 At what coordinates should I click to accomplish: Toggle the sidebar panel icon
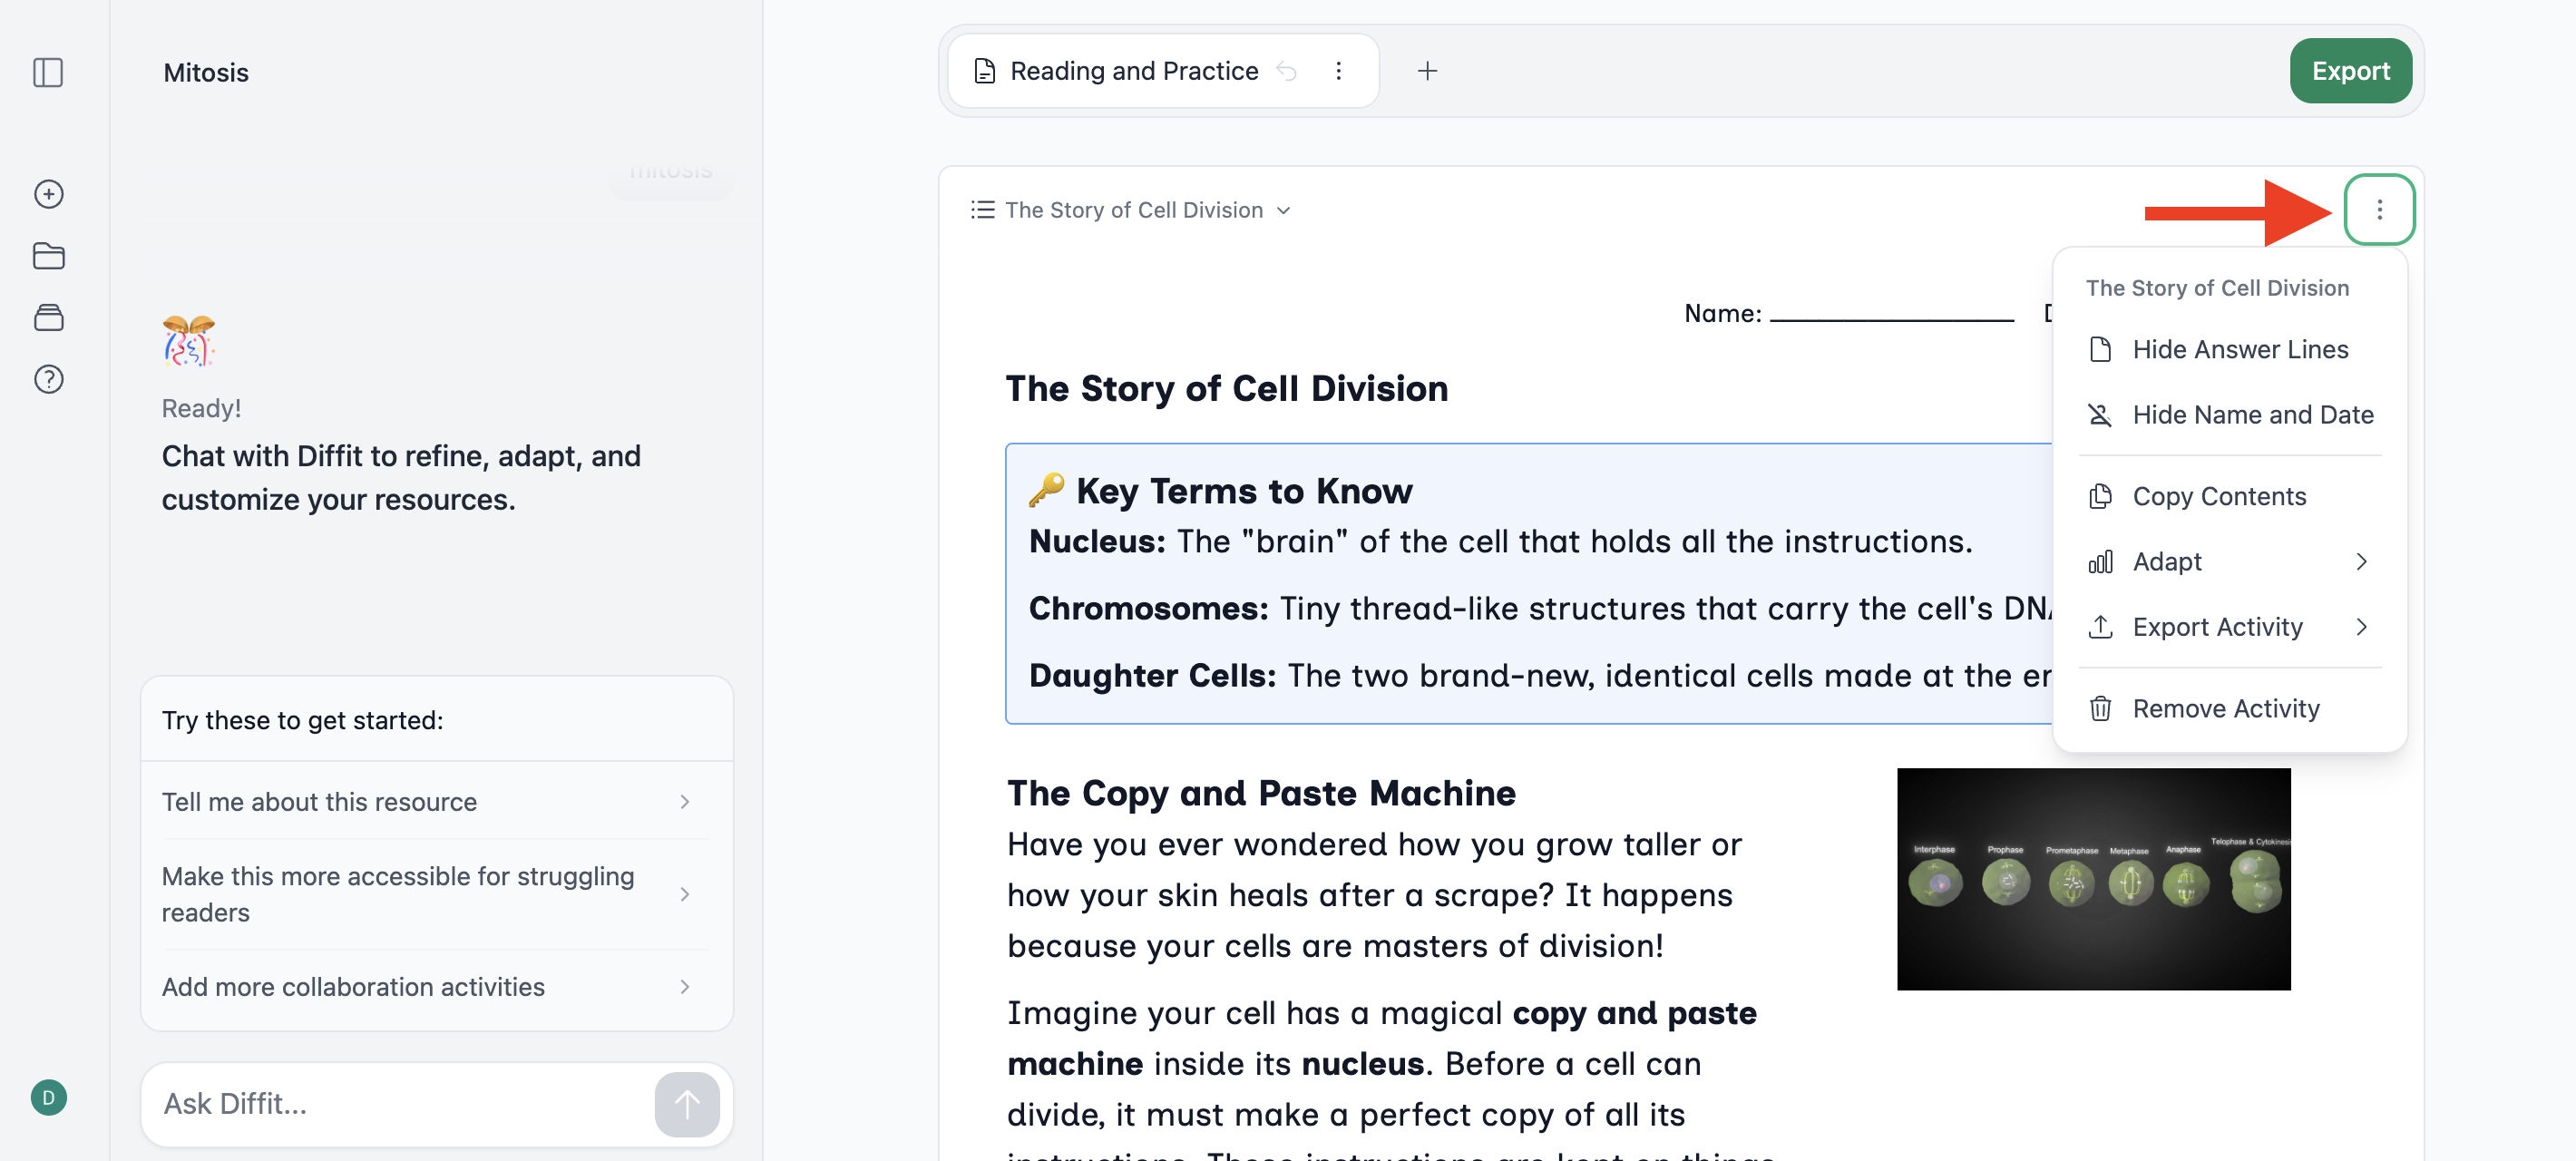48,72
